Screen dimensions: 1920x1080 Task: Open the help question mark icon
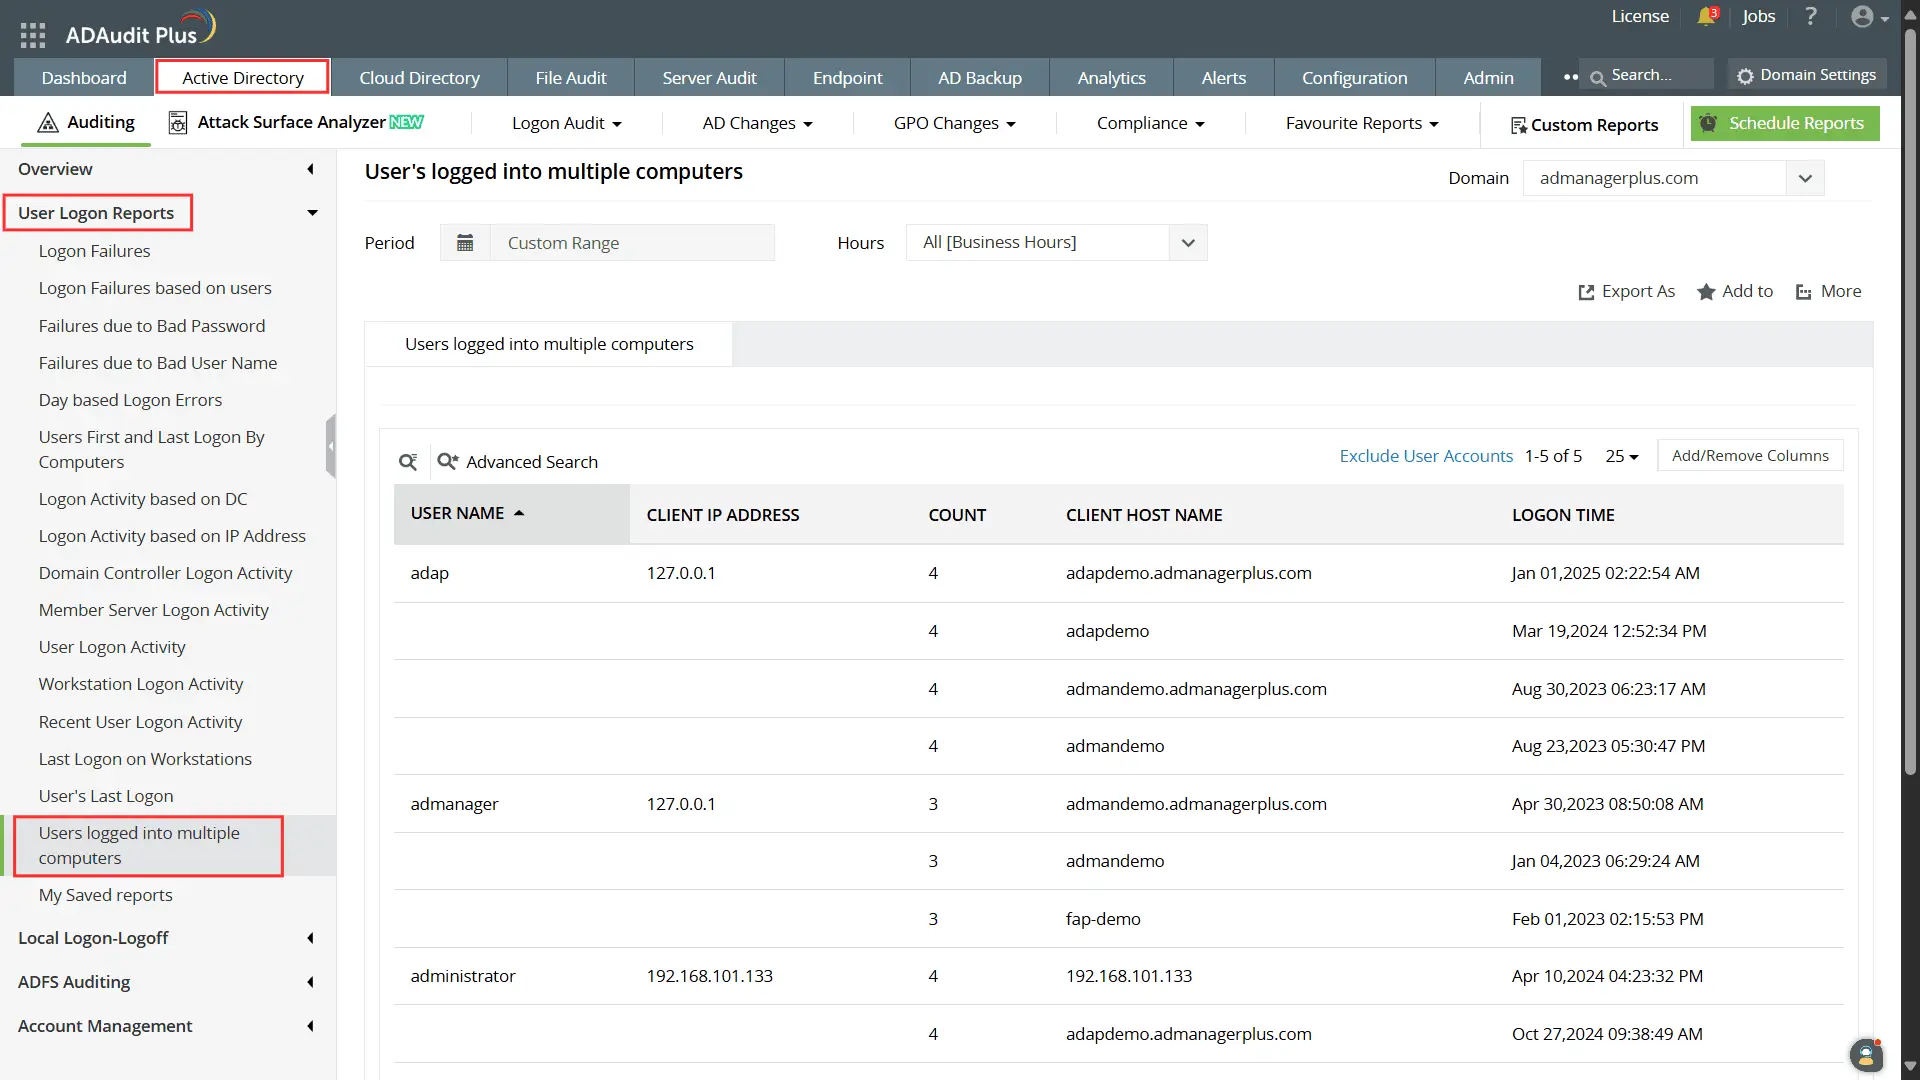click(1810, 17)
